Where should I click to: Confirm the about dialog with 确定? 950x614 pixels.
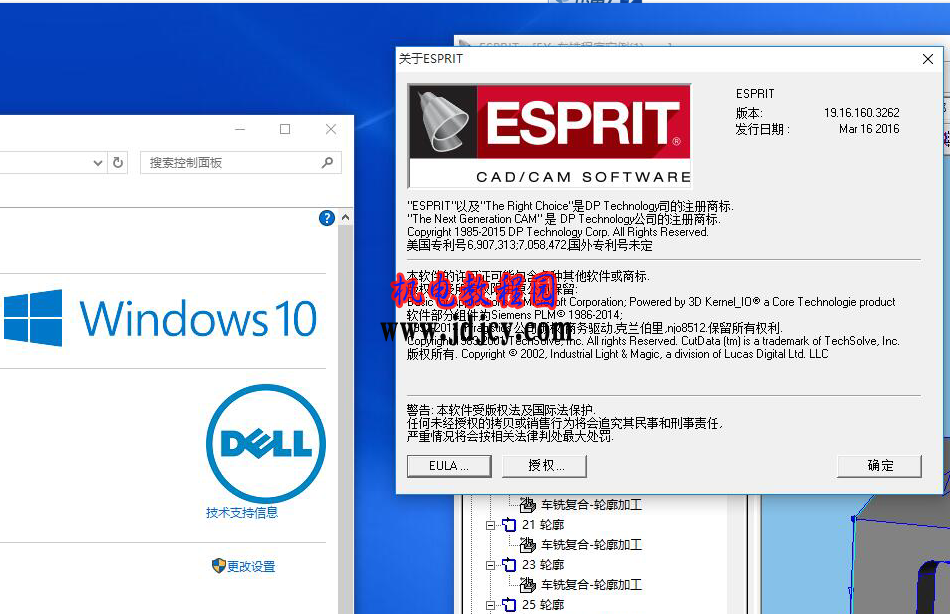tap(879, 466)
